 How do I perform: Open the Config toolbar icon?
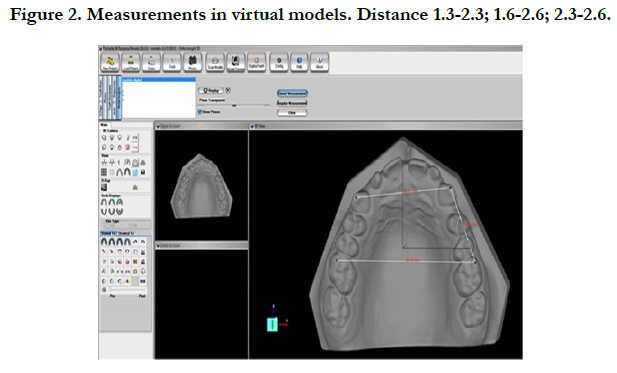[x=279, y=62]
